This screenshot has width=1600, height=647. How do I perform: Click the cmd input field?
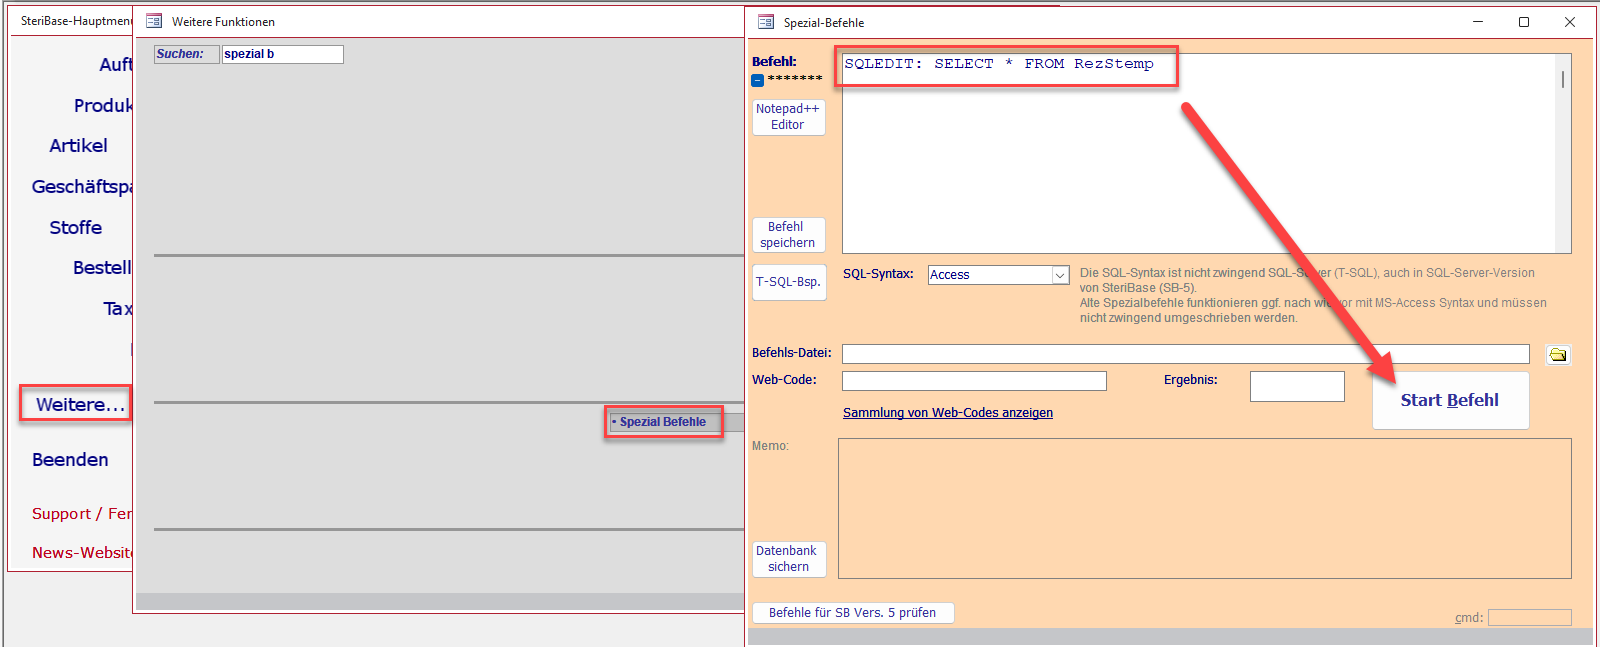[x=1530, y=618]
